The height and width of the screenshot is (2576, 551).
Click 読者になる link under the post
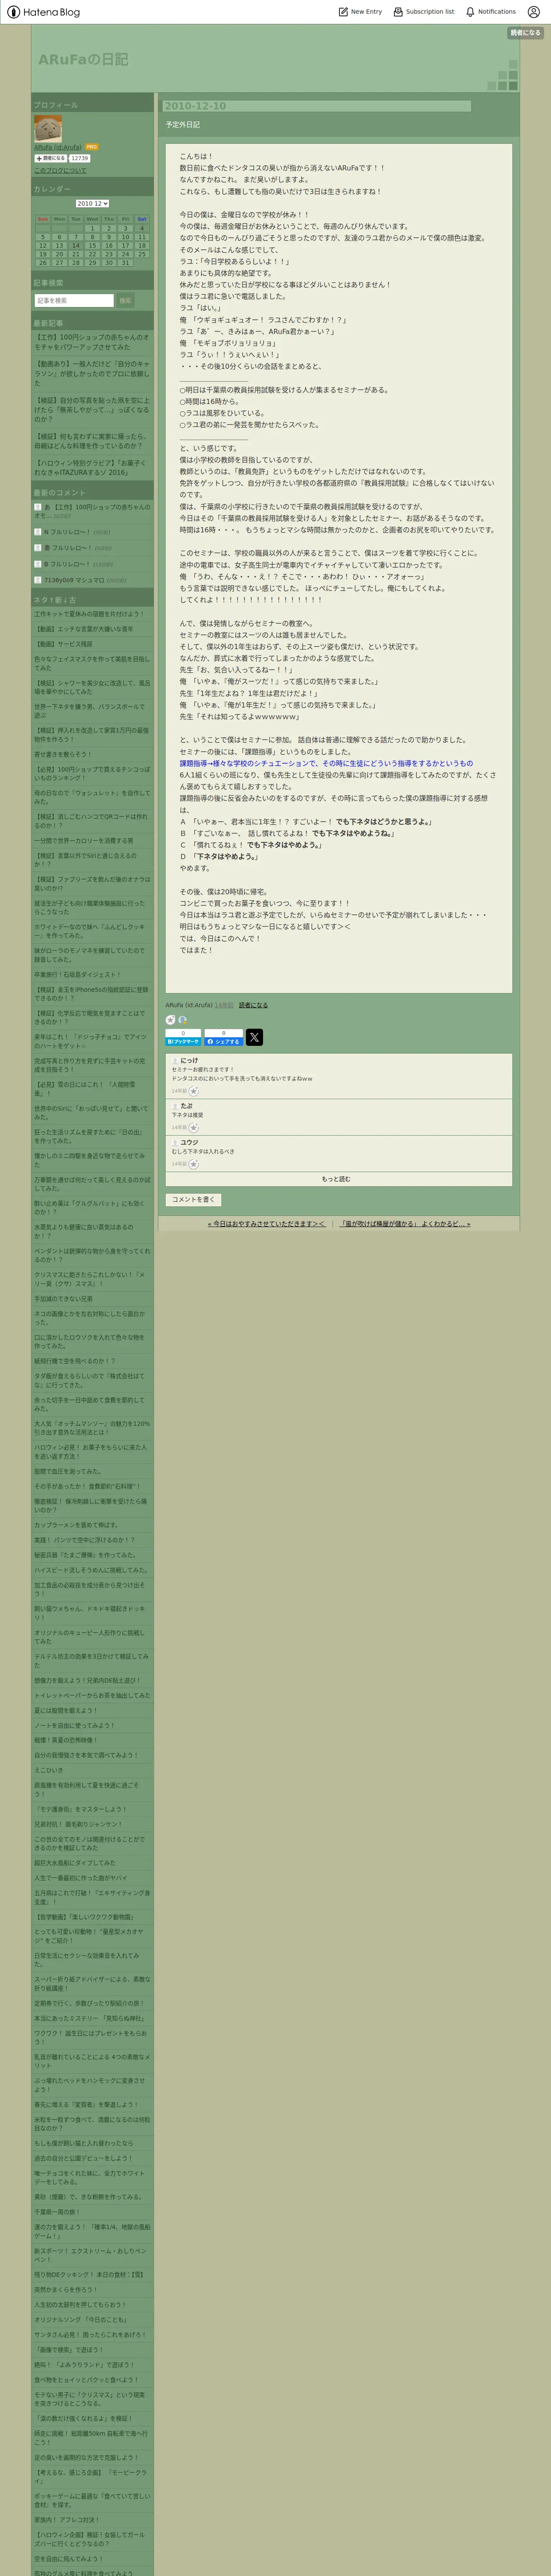point(253,1005)
